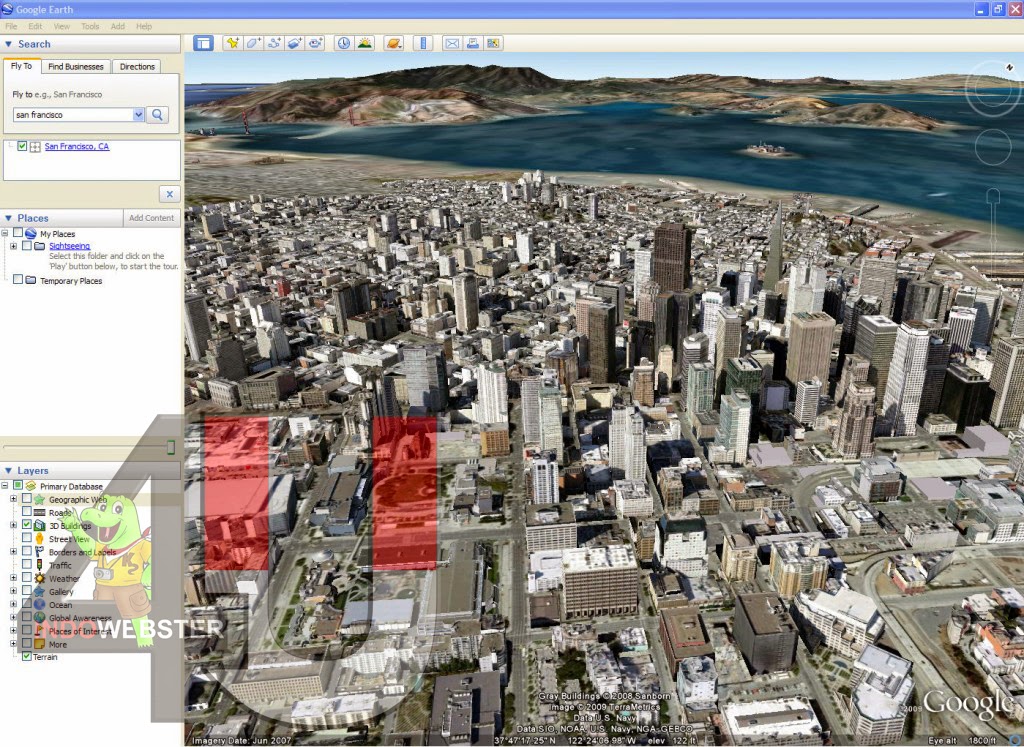Click the Traffic light layer icon

(x=39, y=565)
